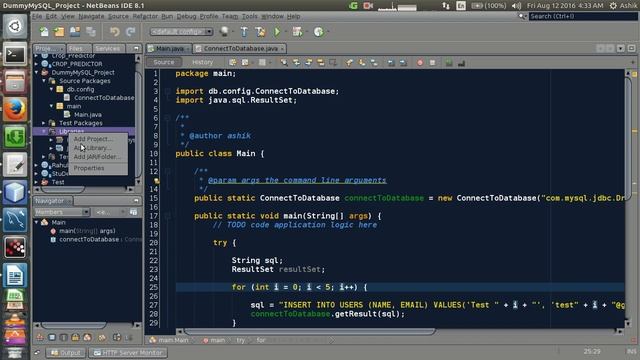Click the Shift Line Right editor icon
The height and width of the screenshot is (360, 640).
pos(403,62)
